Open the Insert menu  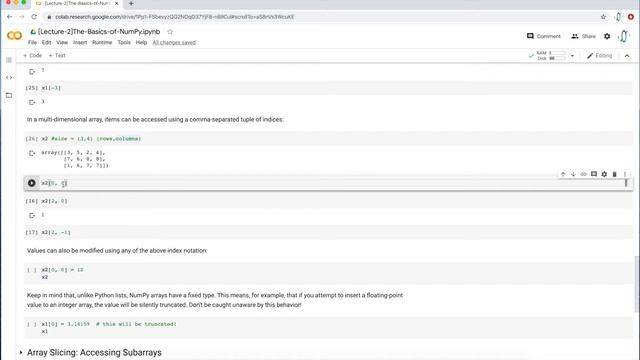(80, 42)
